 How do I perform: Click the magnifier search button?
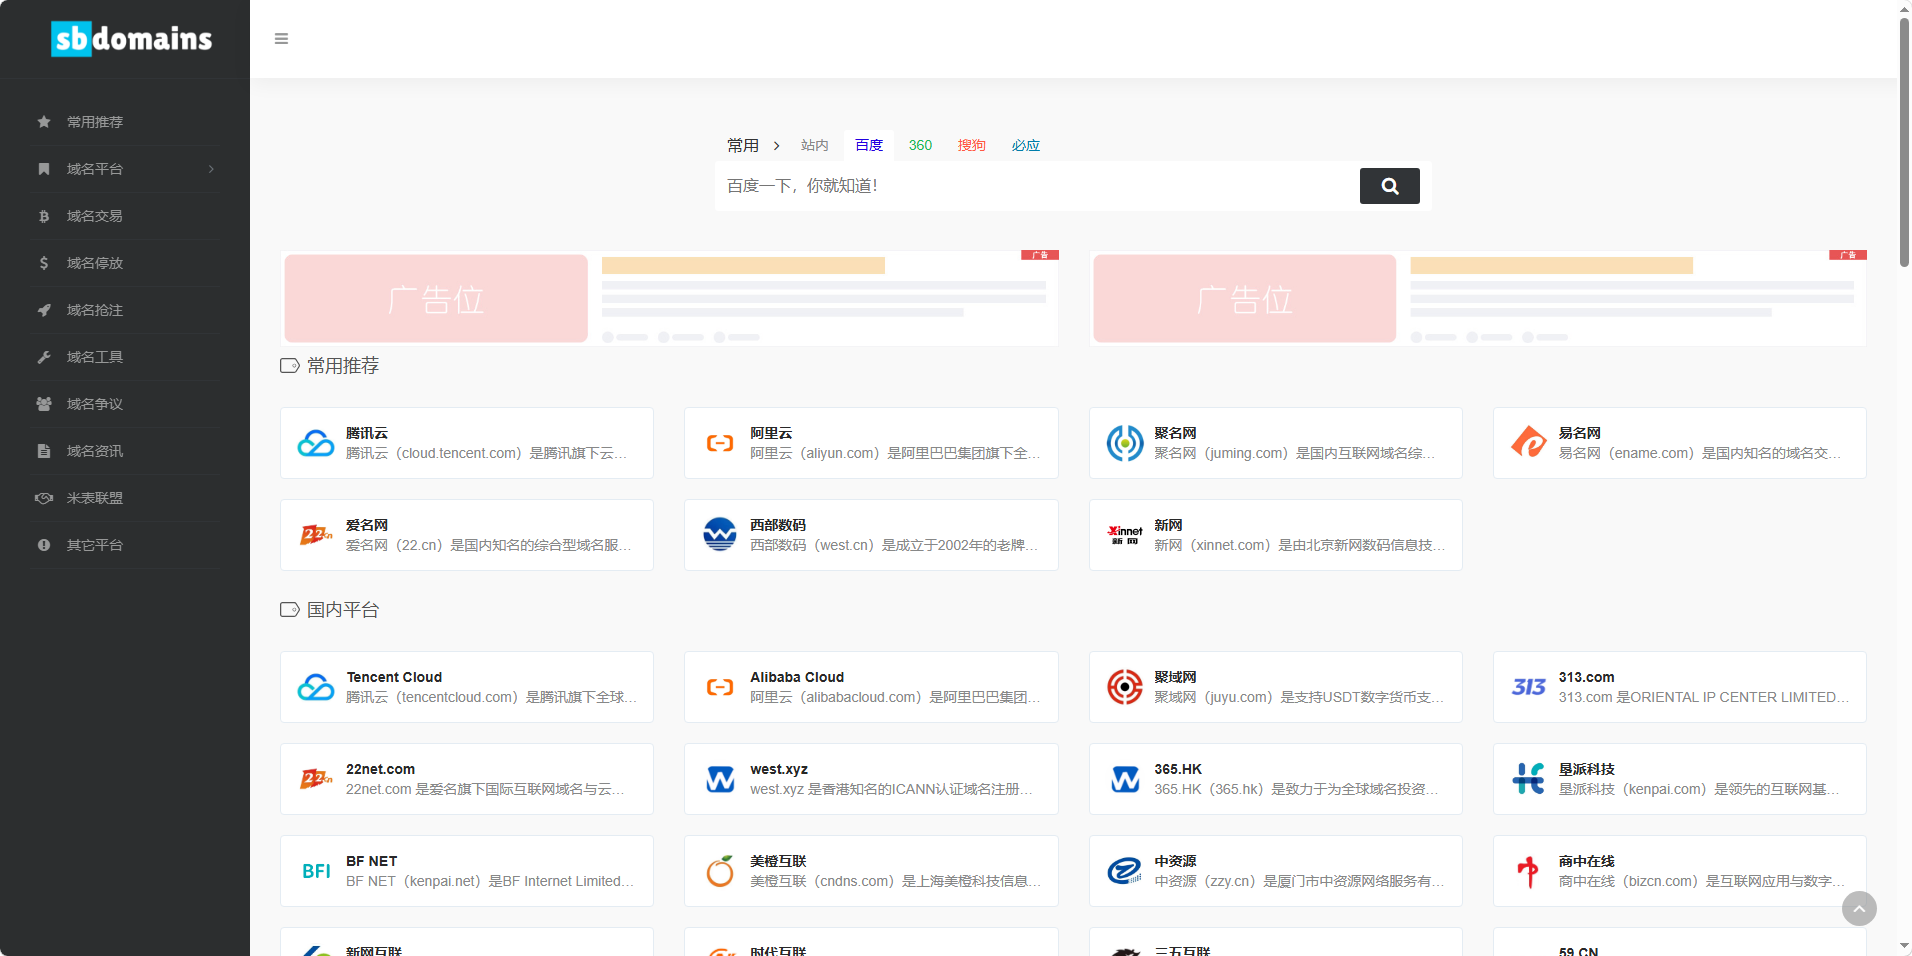coord(1390,186)
